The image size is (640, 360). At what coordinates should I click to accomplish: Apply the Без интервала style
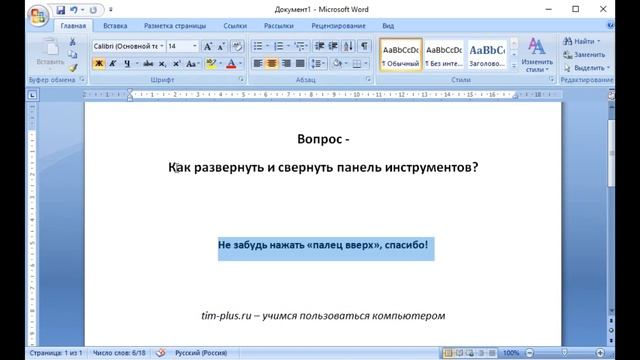click(444, 55)
